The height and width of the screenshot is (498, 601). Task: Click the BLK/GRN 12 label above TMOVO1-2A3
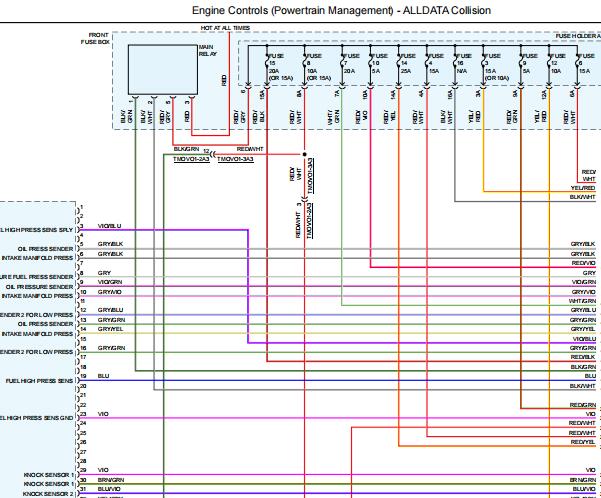pos(191,150)
